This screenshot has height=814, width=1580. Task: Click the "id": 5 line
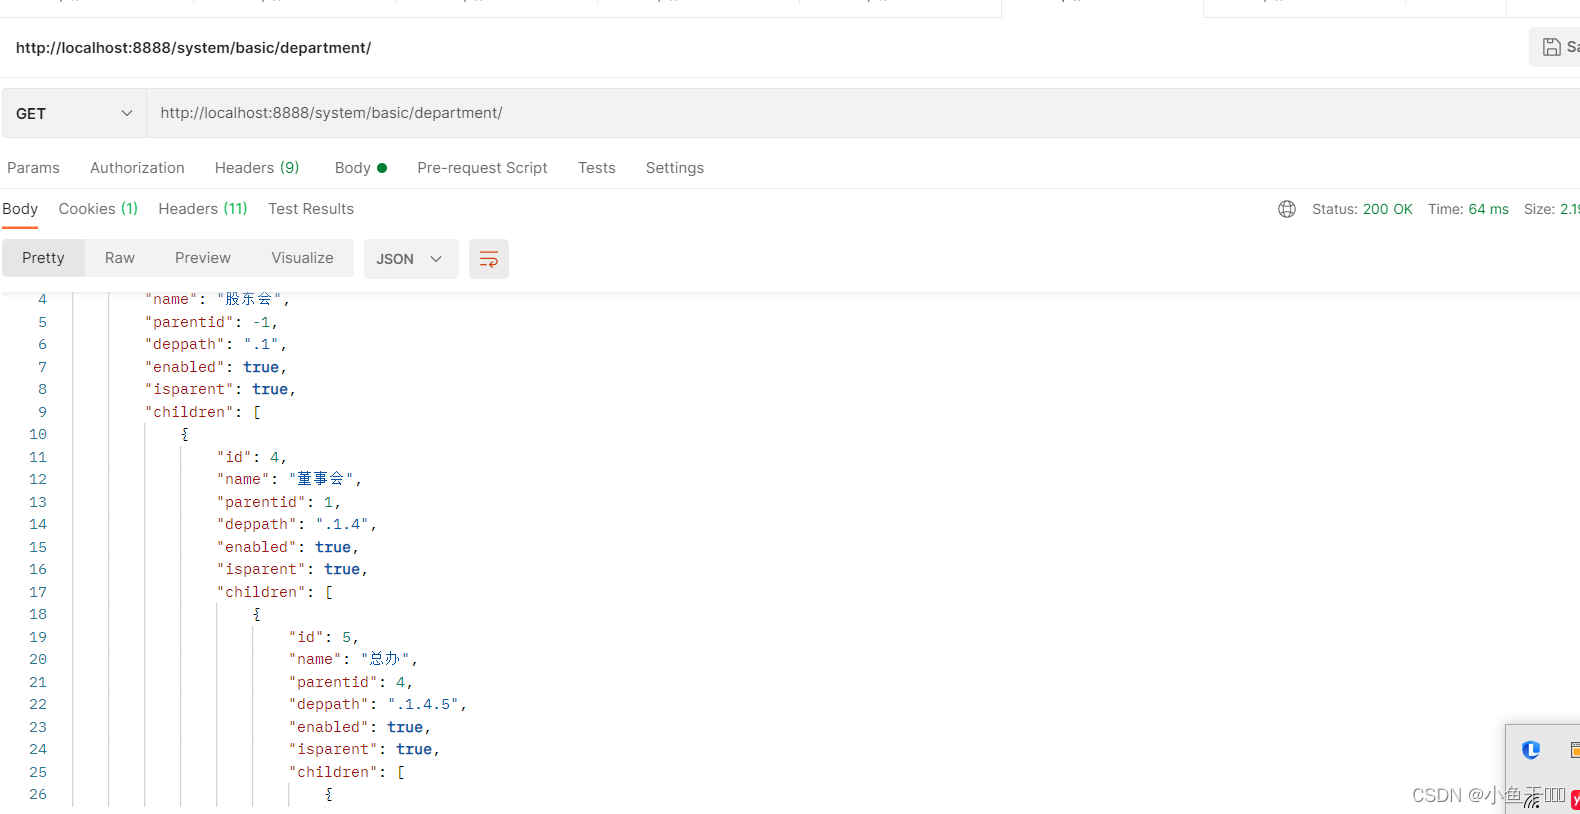point(324,637)
